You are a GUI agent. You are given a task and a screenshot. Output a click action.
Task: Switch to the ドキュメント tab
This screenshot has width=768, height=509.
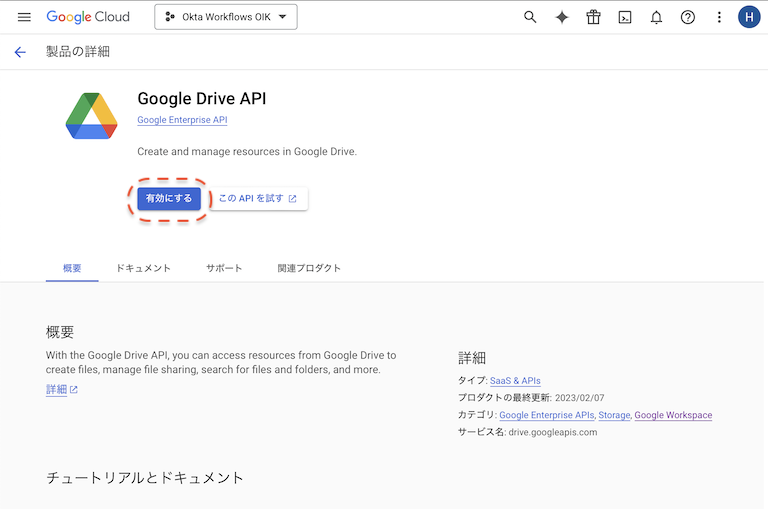[x=143, y=268]
